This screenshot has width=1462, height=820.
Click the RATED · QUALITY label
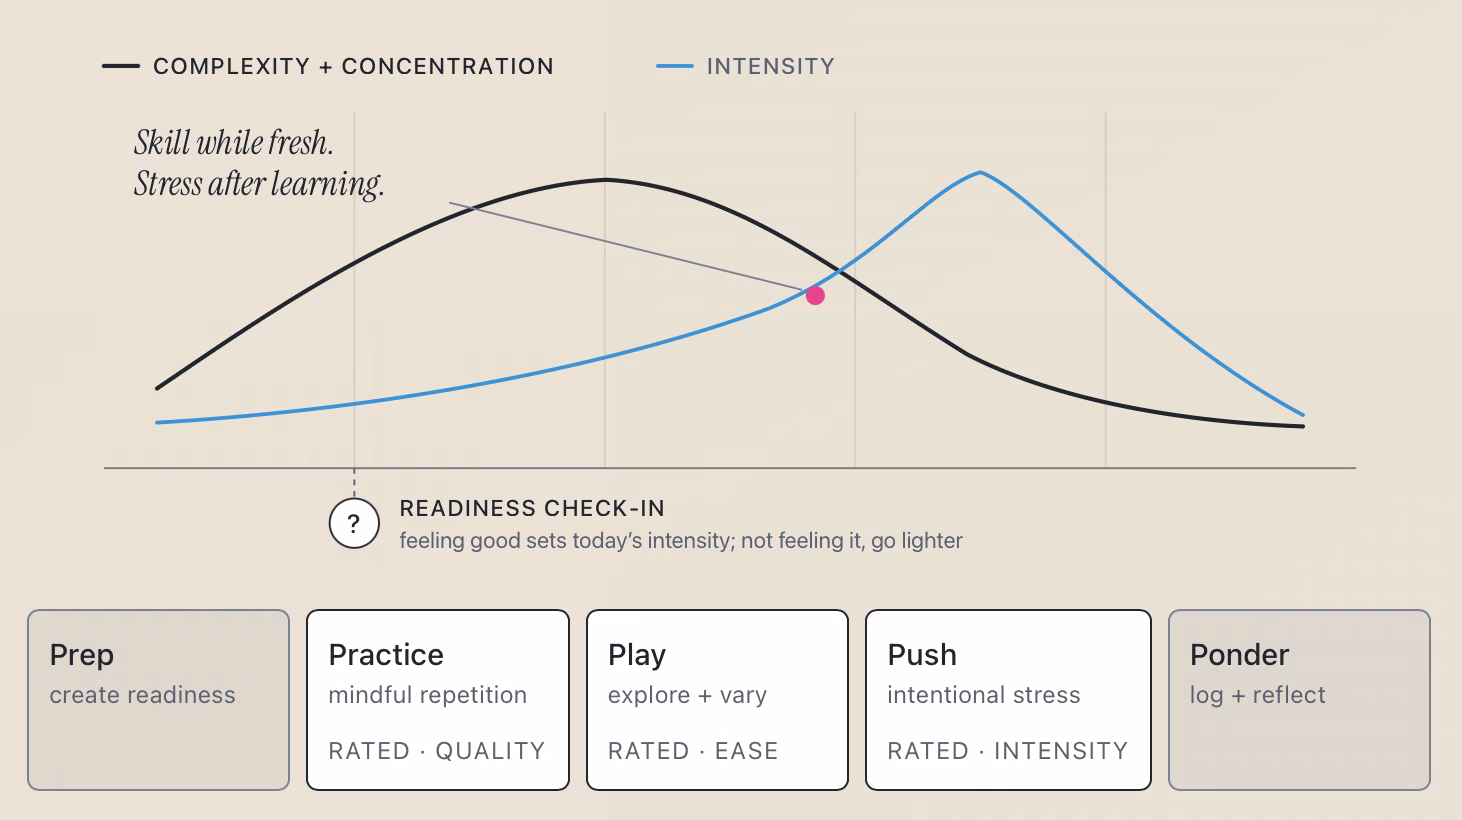437,751
